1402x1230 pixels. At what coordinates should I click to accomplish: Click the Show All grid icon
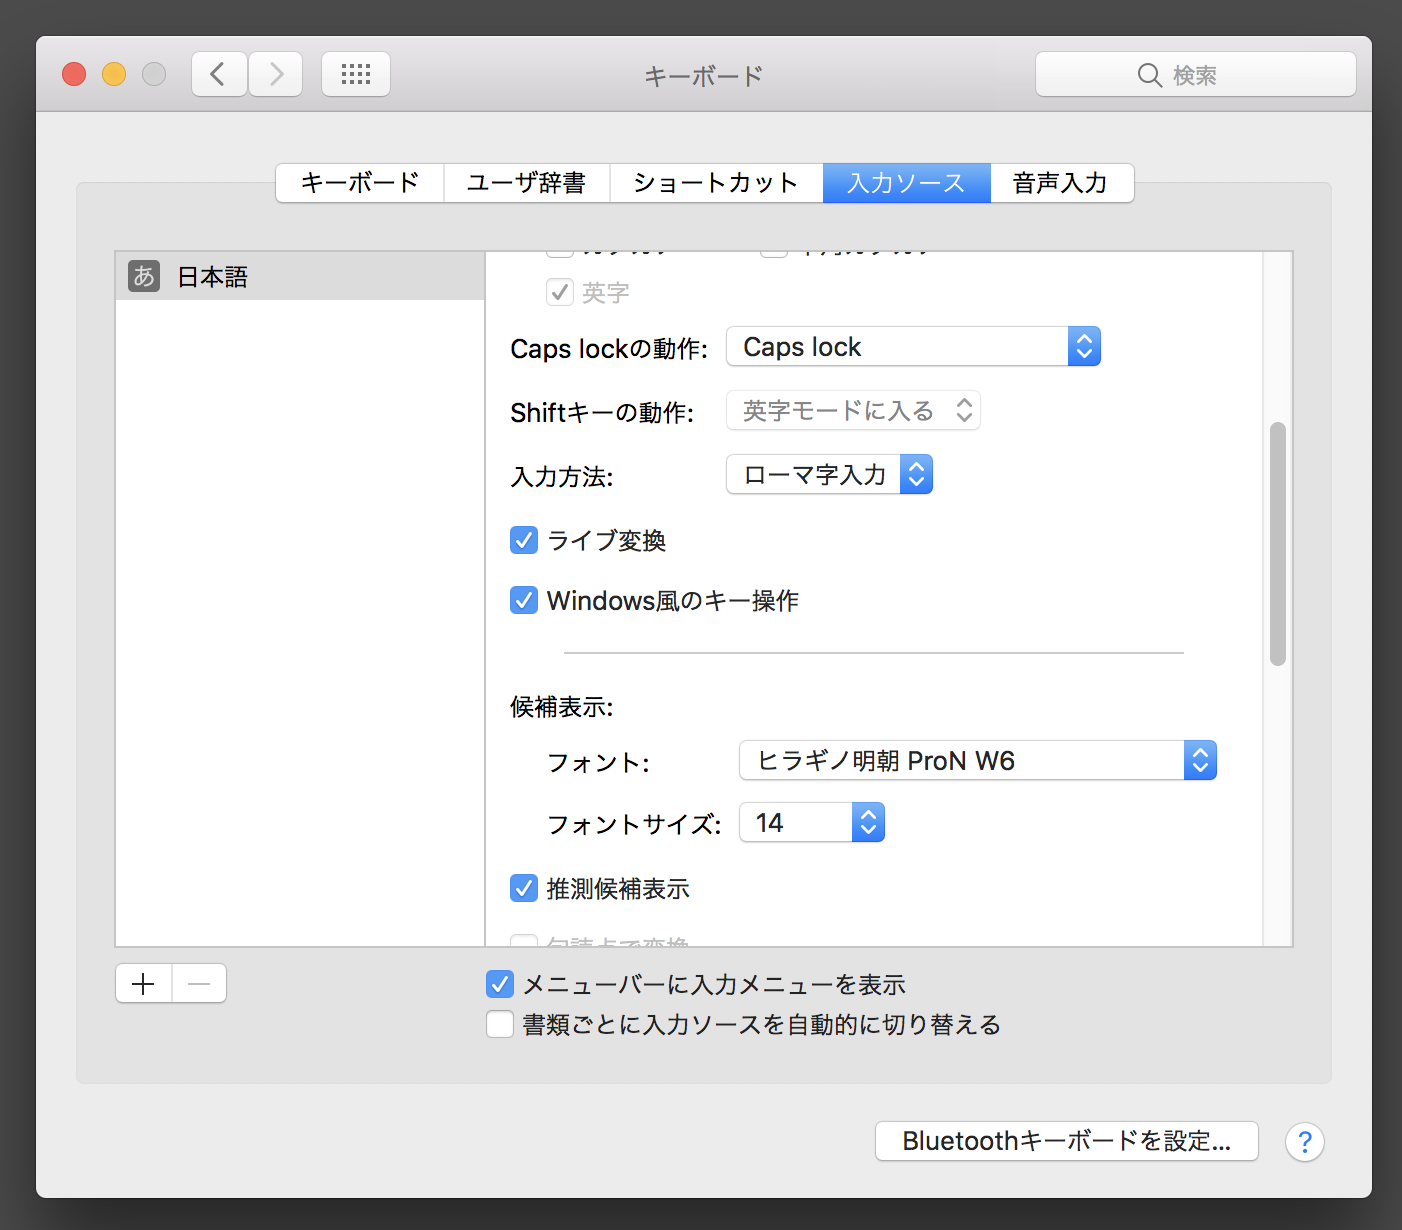point(355,73)
